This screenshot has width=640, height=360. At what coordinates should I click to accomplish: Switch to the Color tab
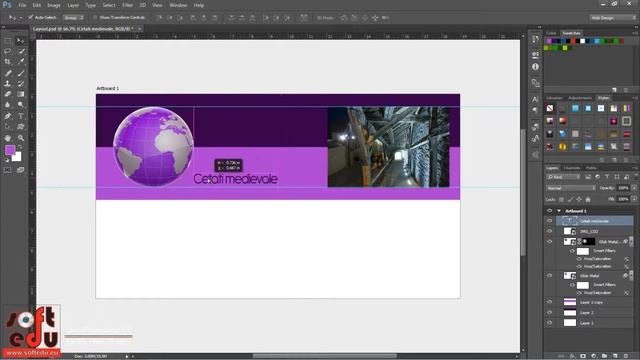pos(551,33)
